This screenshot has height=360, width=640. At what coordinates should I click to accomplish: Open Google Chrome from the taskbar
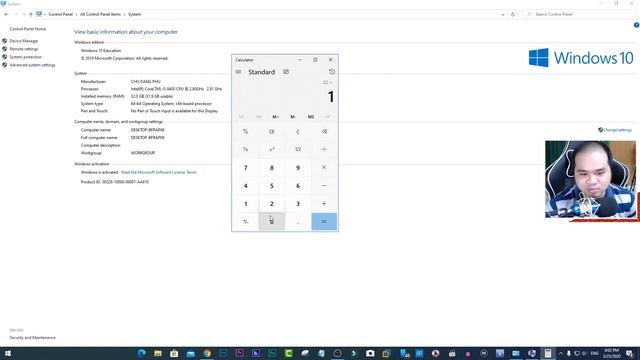point(207,353)
